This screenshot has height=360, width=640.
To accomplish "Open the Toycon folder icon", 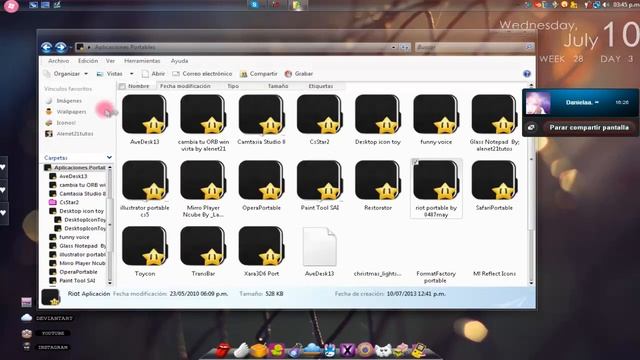I will (x=144, y=247).
